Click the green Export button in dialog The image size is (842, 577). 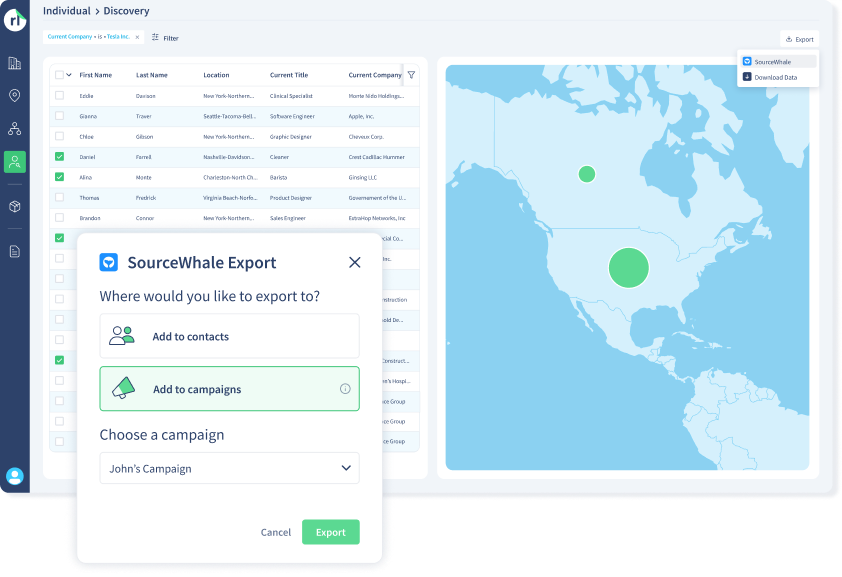pos(331,532)
